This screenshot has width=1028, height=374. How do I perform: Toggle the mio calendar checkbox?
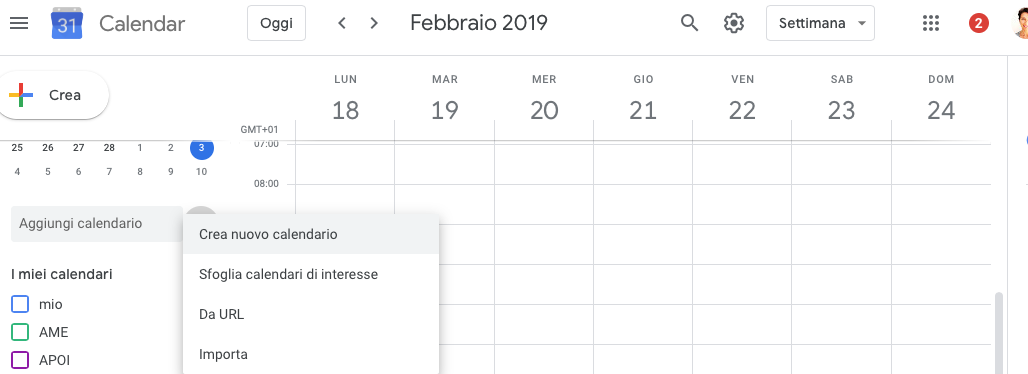coord(20,304)
